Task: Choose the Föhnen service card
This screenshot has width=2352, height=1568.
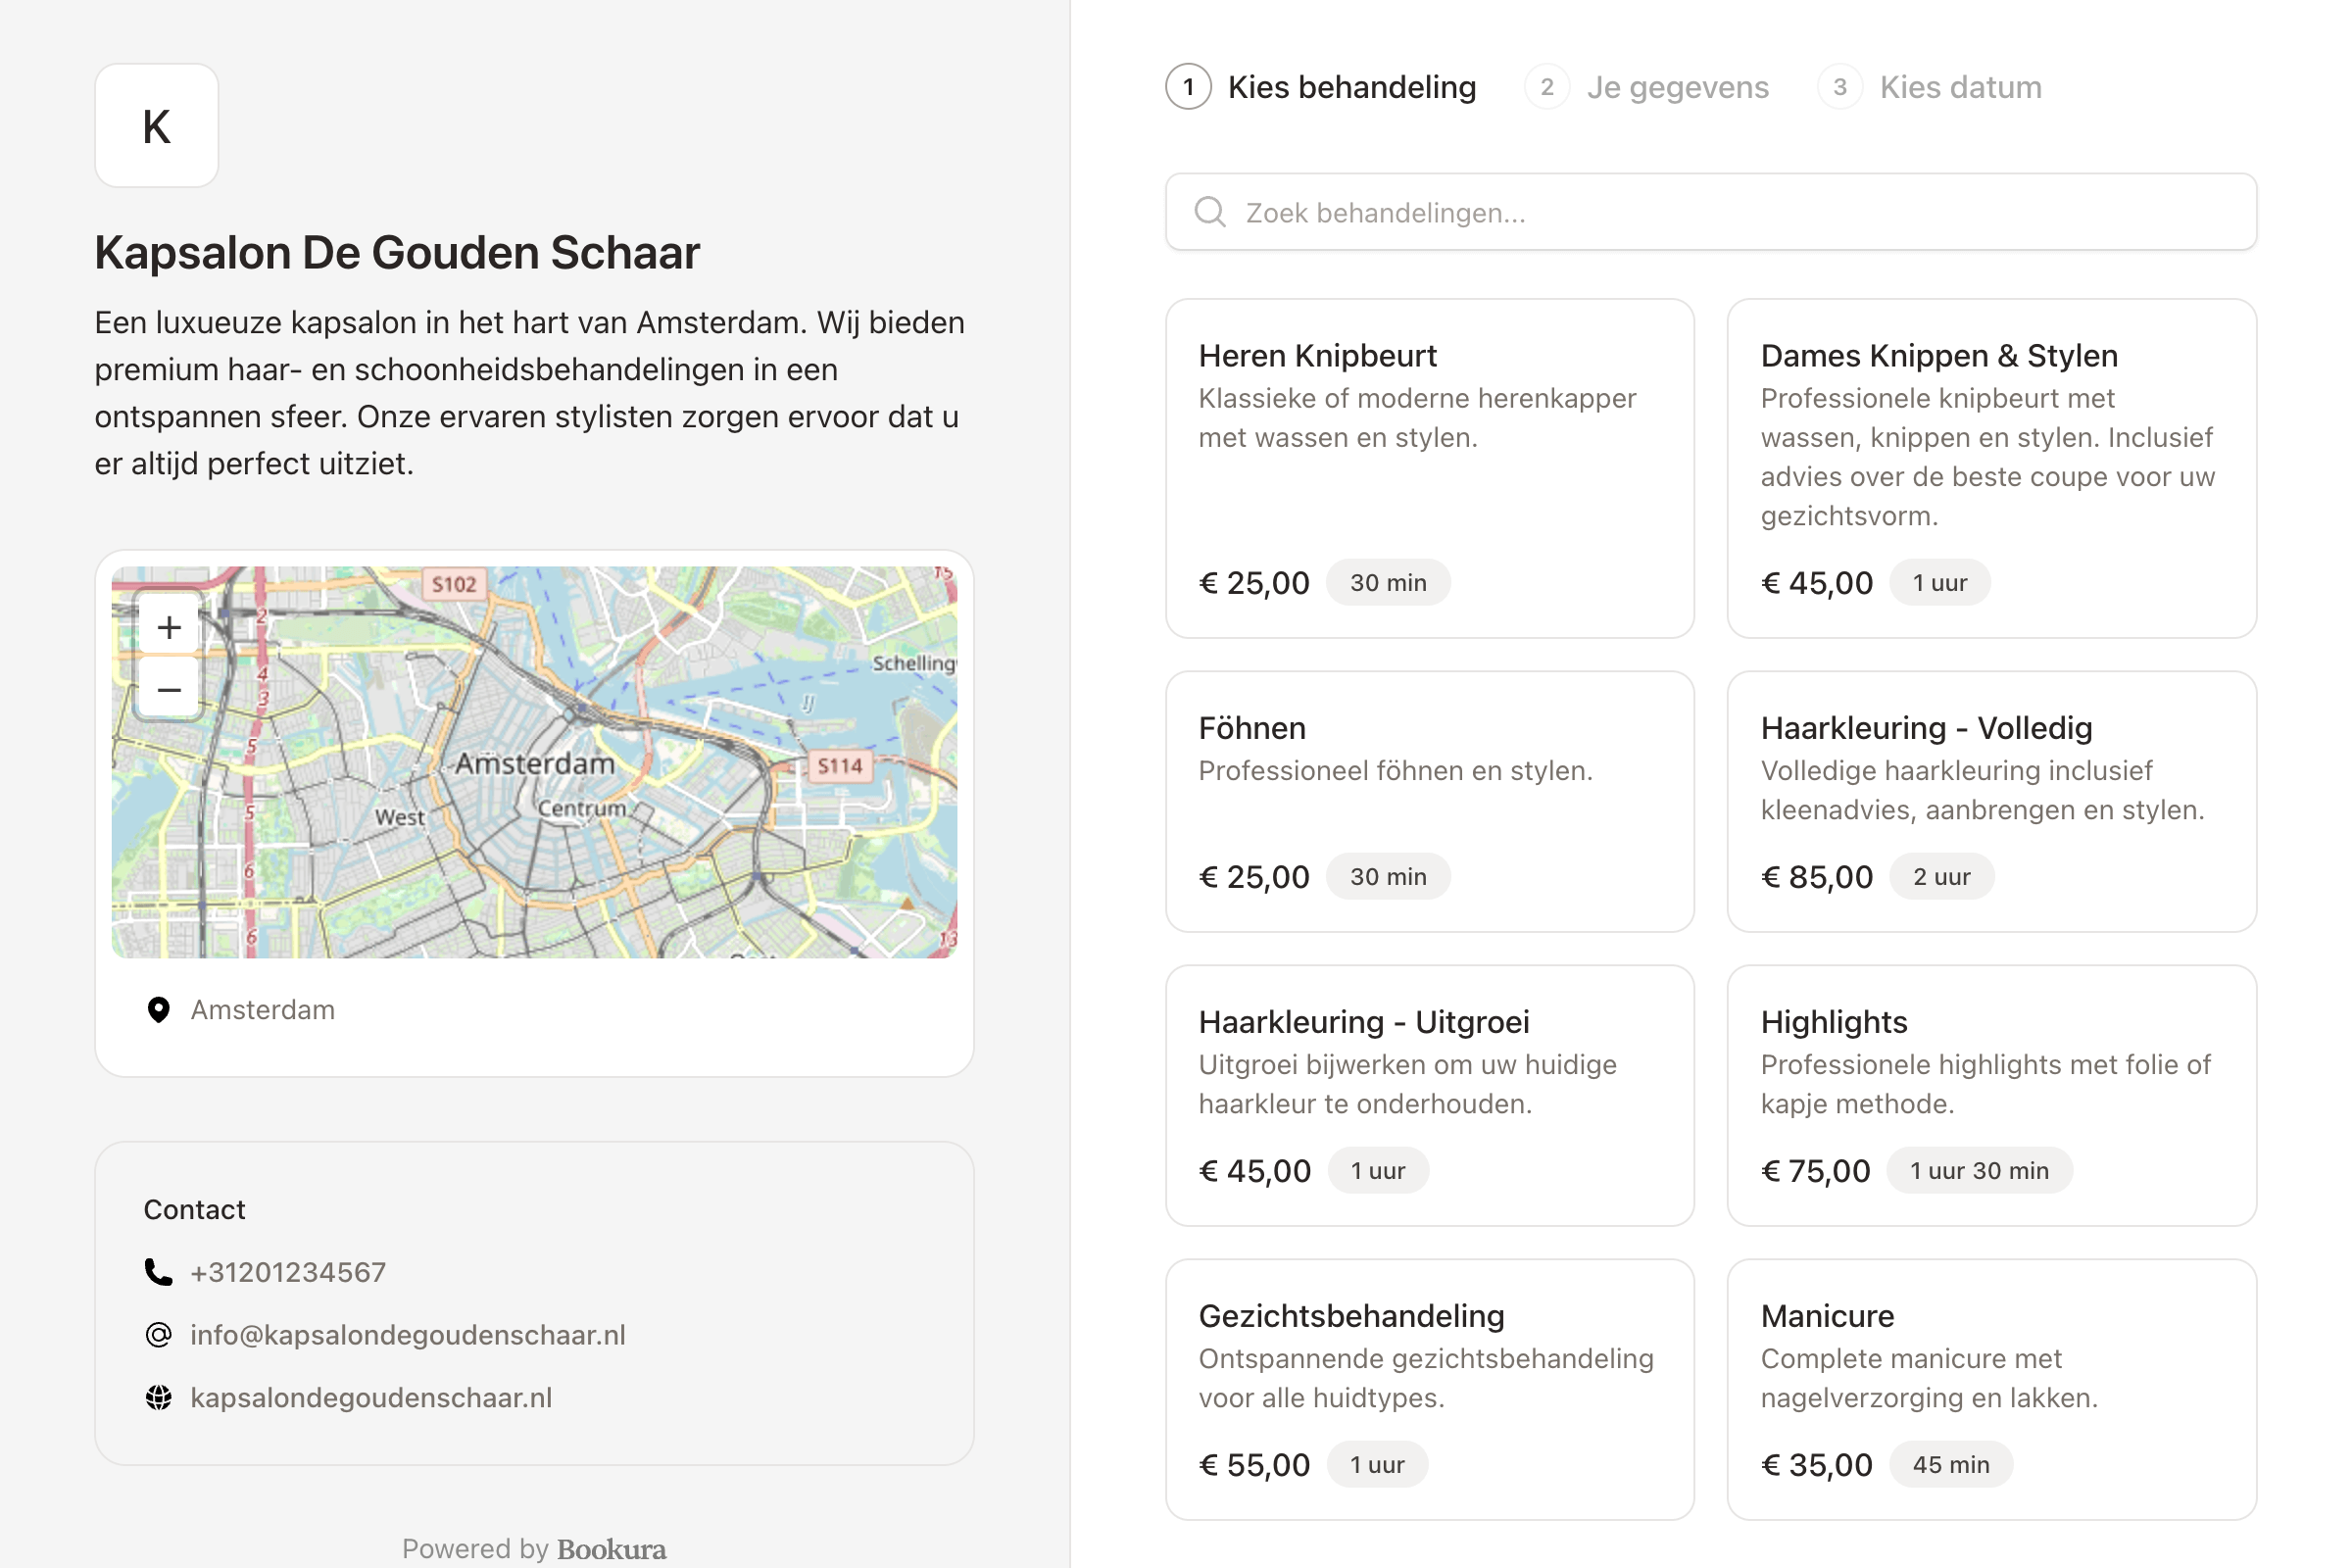Action: tap(1429, 802)
